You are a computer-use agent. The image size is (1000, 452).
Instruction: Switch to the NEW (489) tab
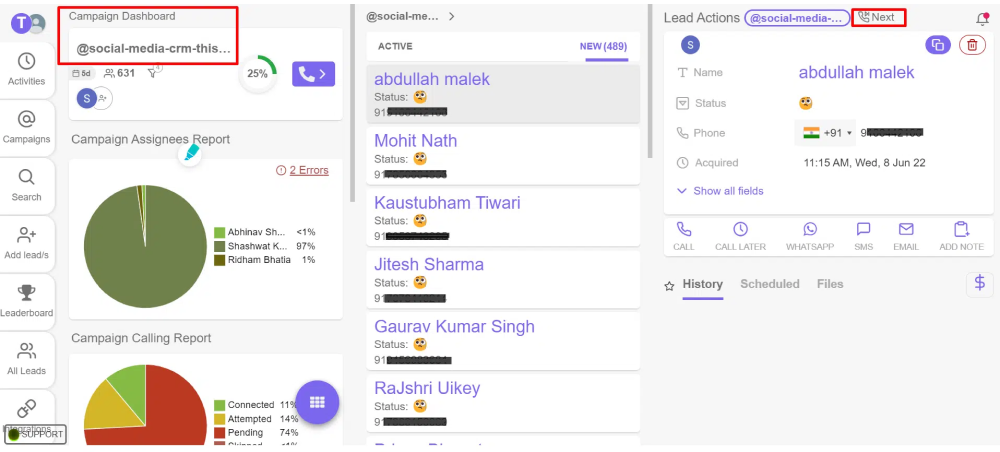pyautogui.click(x=603, y=47)
